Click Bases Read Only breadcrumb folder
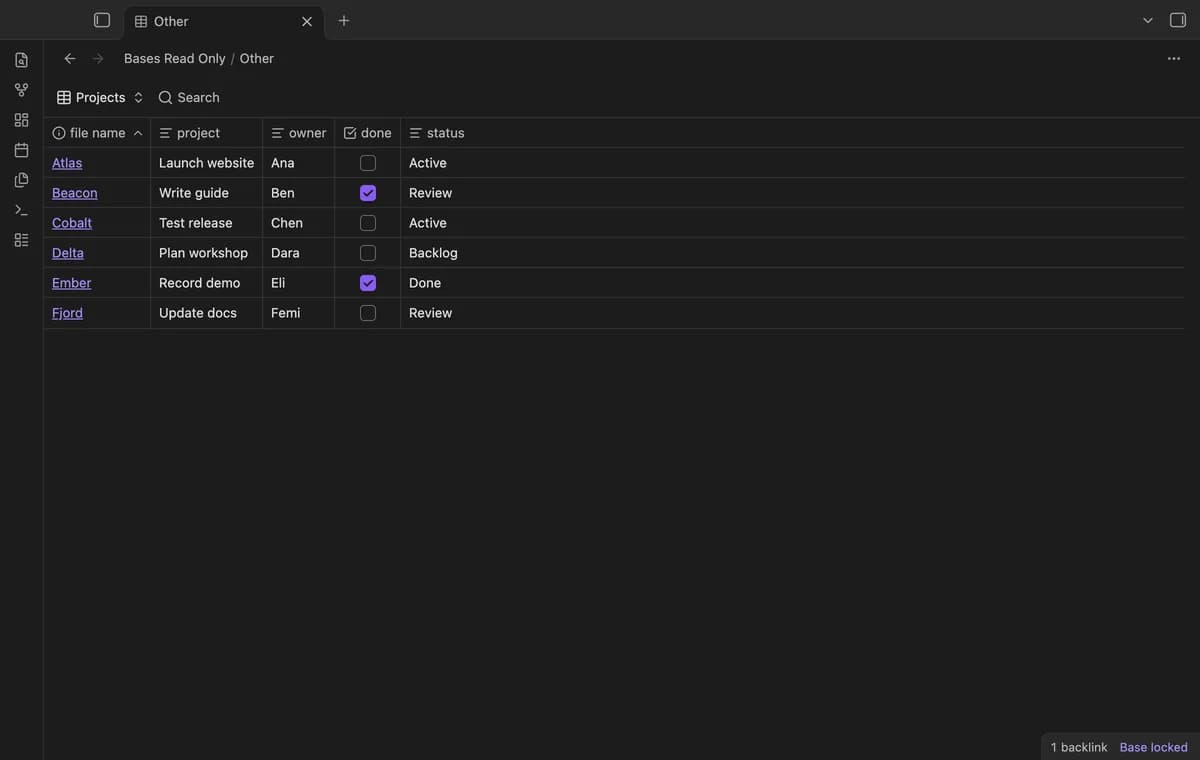 click(x=175, y=58)
